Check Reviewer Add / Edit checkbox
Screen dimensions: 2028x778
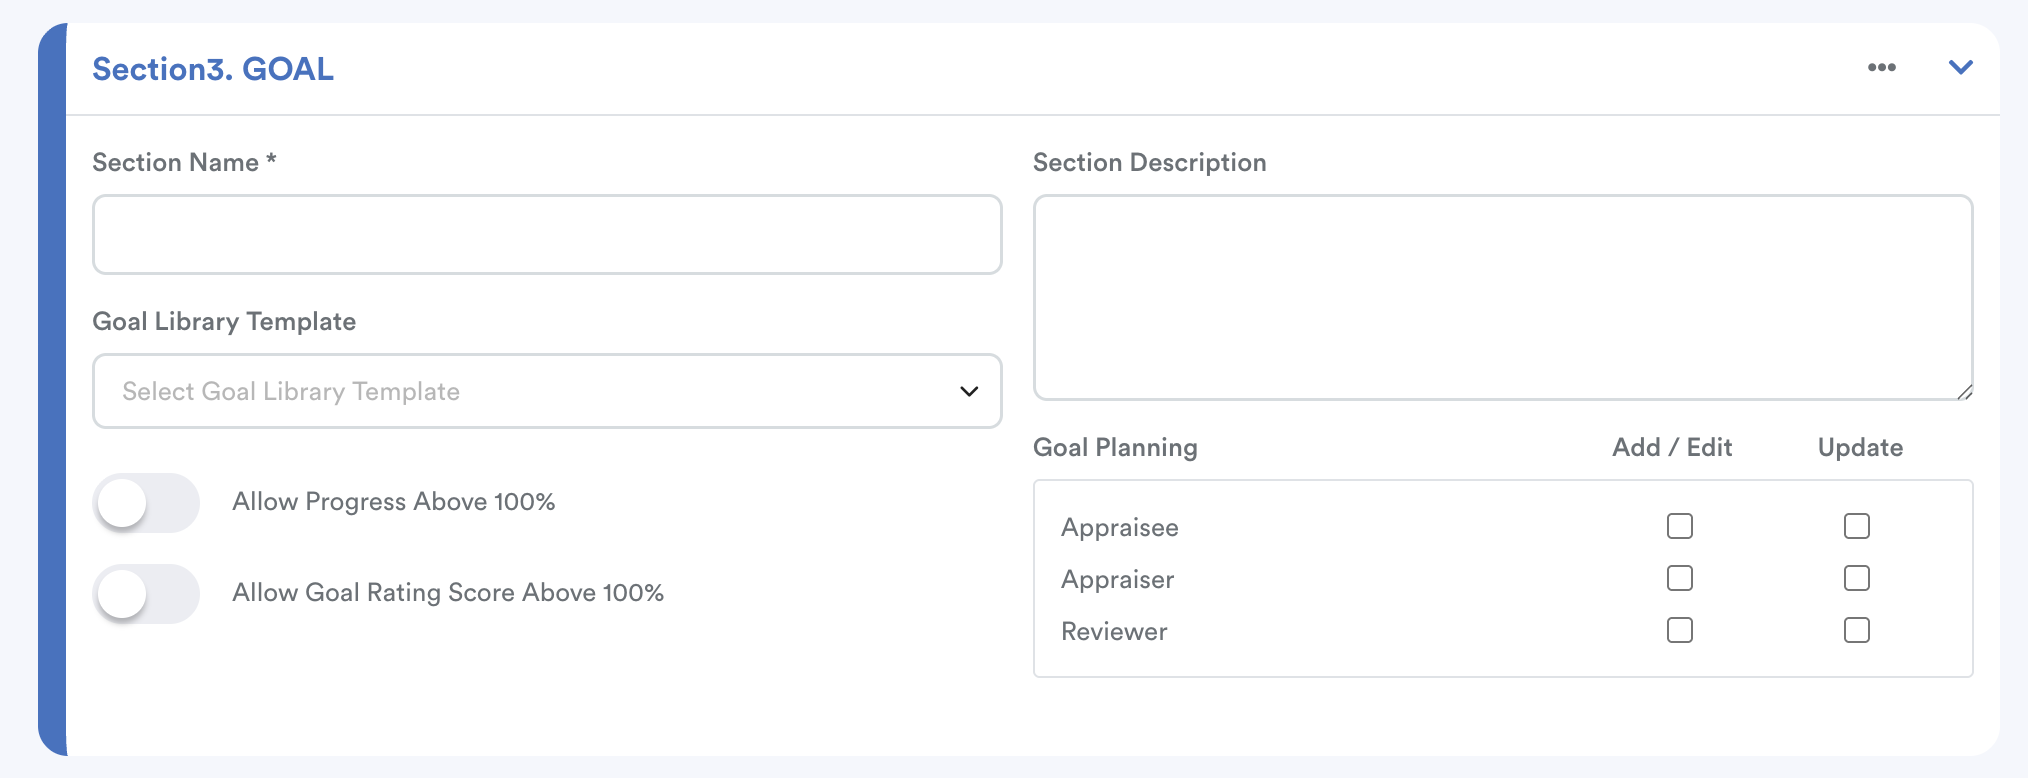pyautogui.click(x=1679, y=630)
